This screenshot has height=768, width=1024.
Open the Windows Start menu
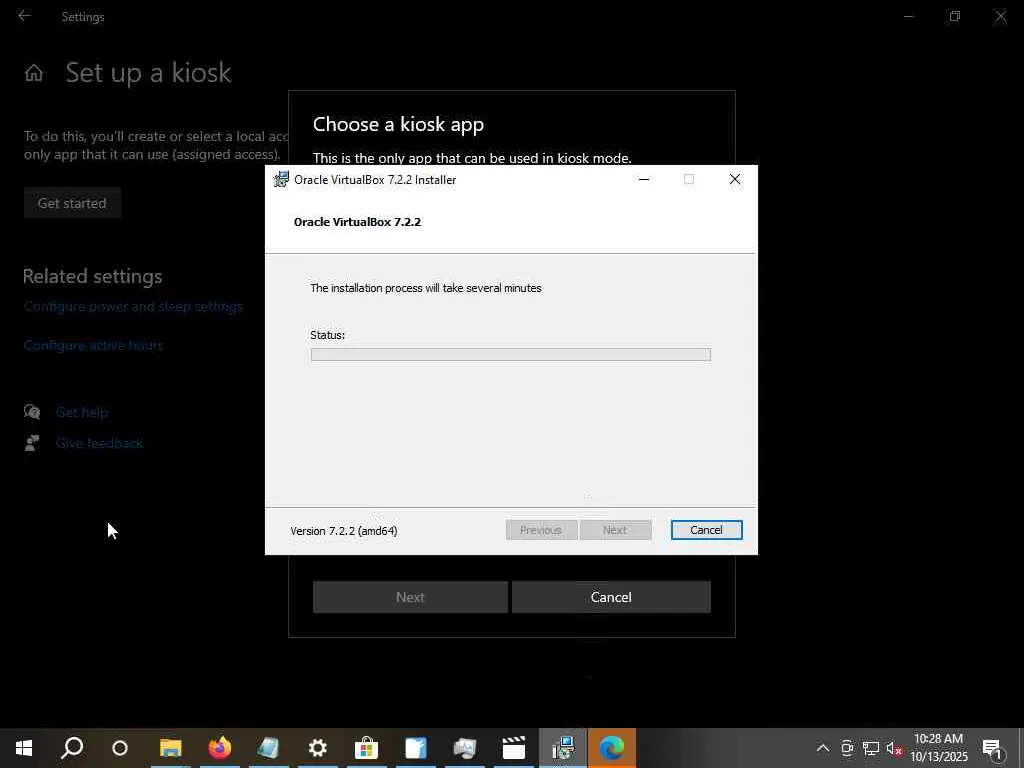[x=24, y=748]
